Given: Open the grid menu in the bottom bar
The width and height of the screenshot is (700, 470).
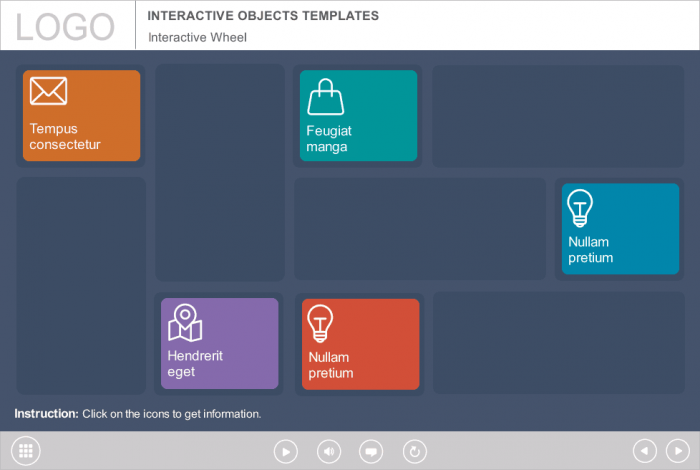Looking at the screenshot, I should [26, 451].
